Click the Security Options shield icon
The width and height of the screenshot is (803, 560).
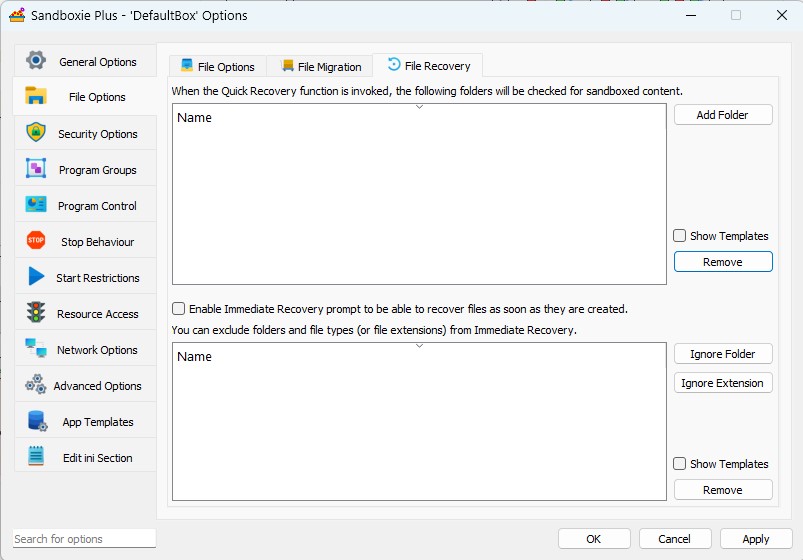point(36,133)
